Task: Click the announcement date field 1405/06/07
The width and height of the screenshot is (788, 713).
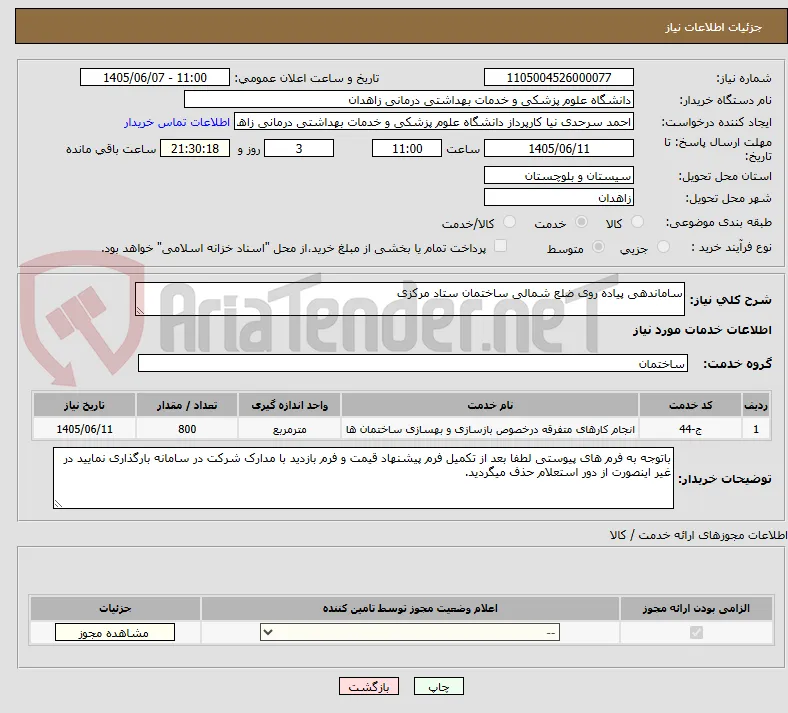Action: click(155, 77)
